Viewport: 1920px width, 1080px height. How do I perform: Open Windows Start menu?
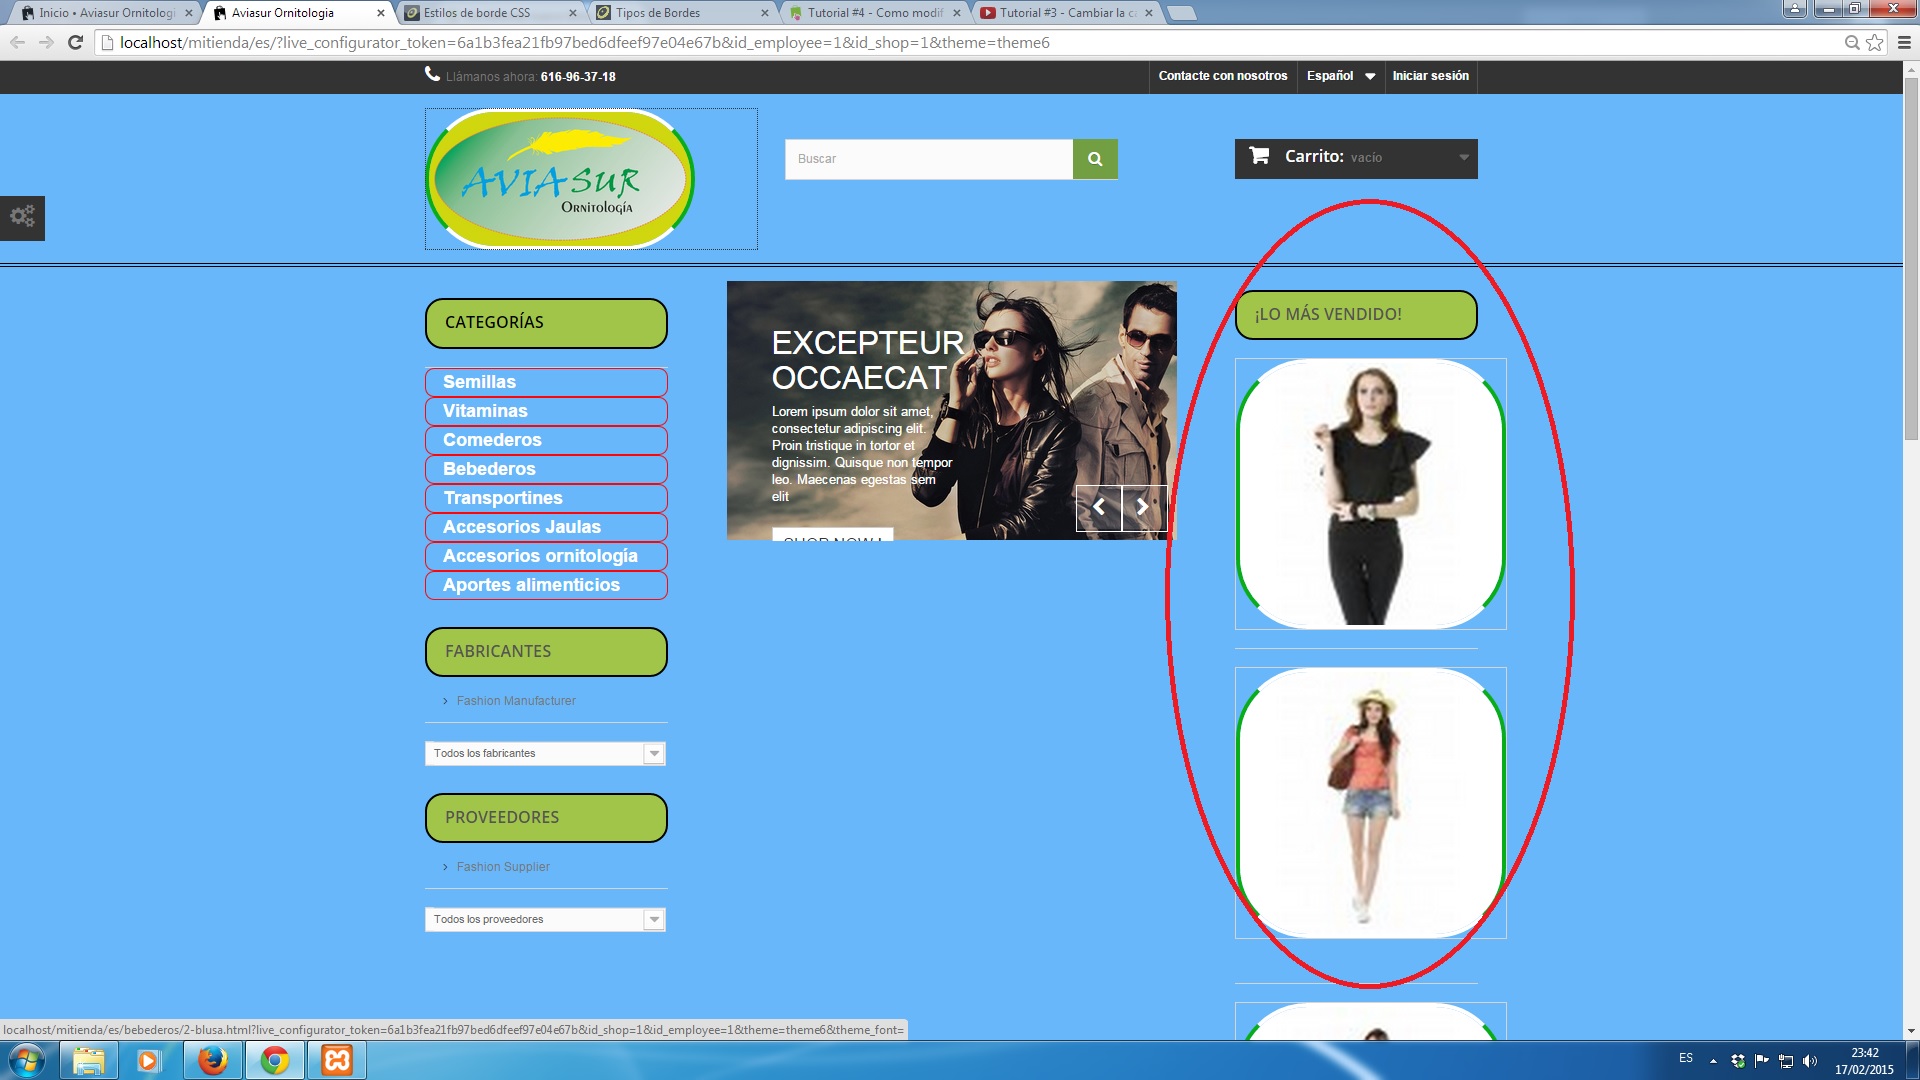(27, 1060)
